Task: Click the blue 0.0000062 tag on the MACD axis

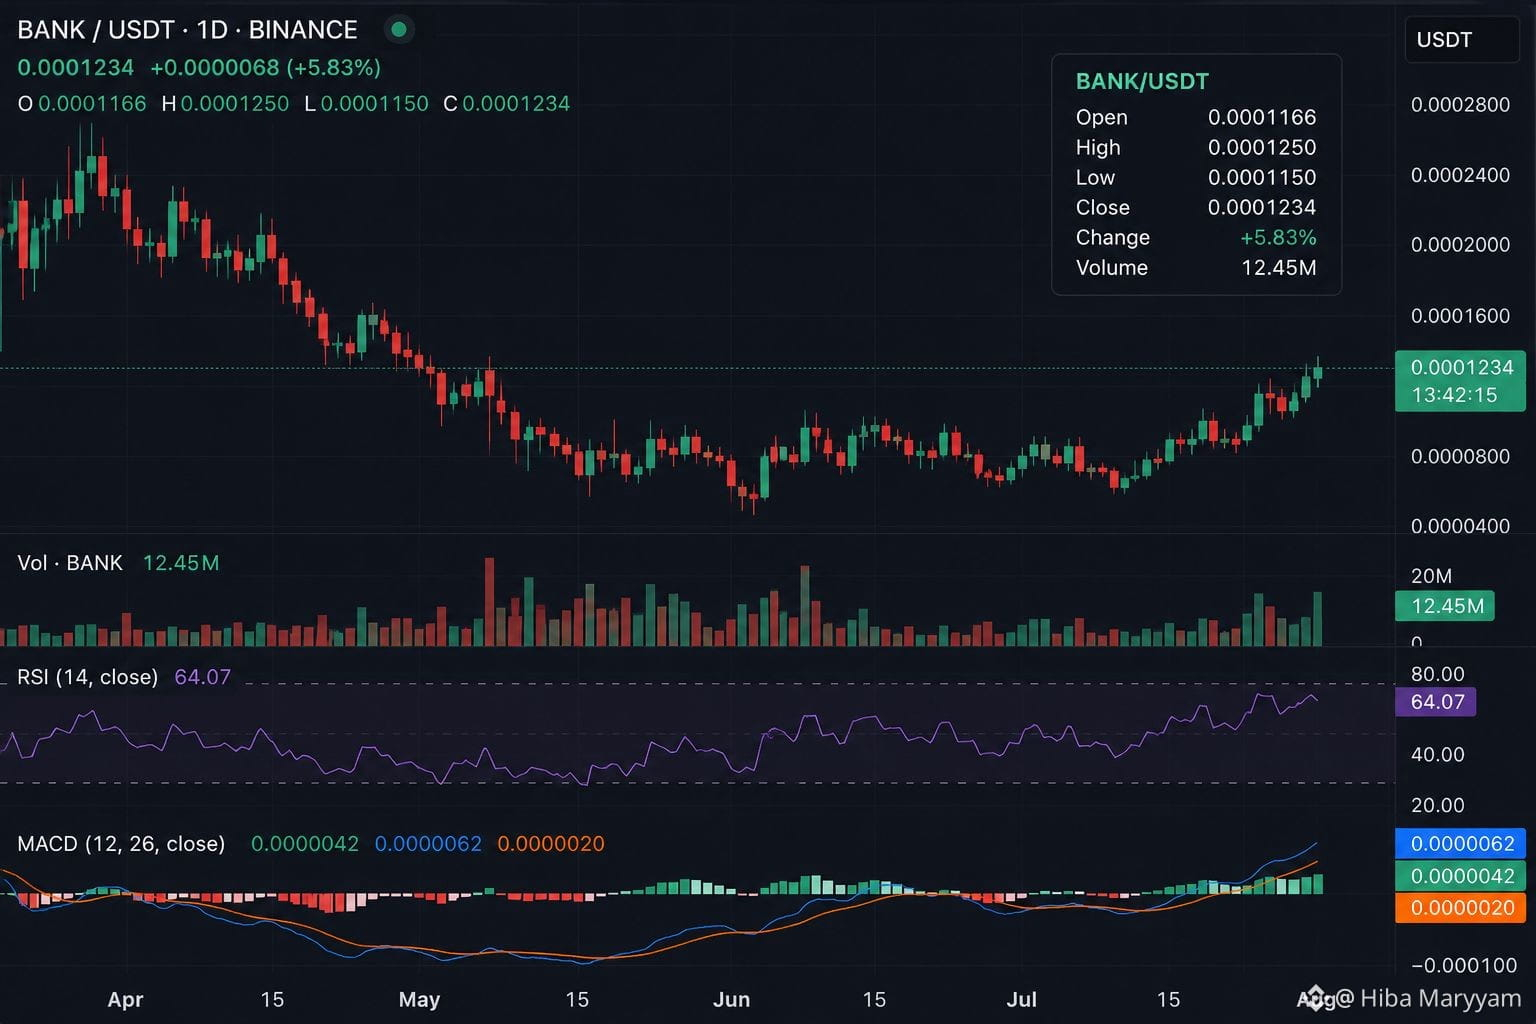Action: [x=1461, y=844]
